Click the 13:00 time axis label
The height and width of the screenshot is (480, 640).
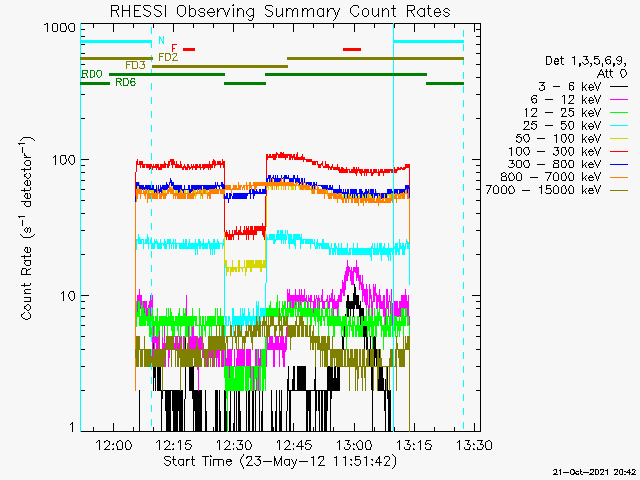(354, 445)
